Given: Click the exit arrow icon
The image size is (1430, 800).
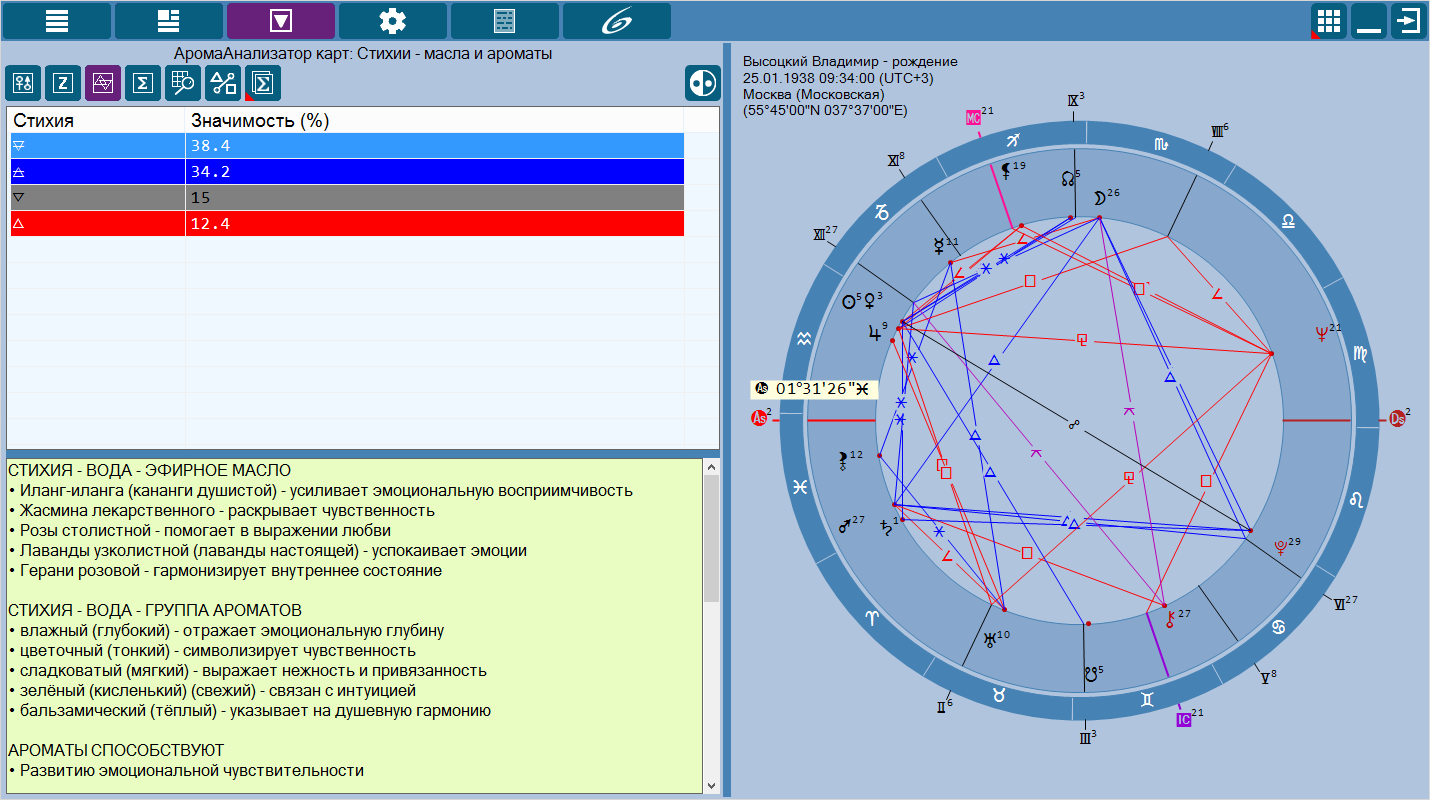Looking at the screenshot, I should coord(1408,20).
